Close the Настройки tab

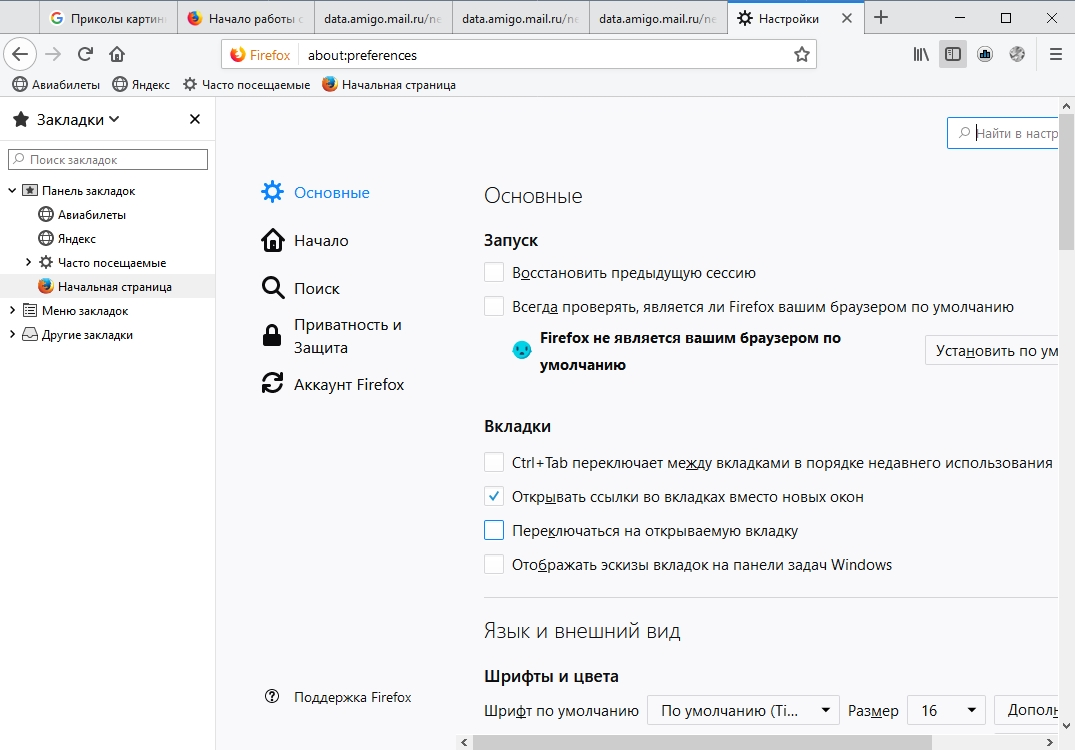tap(847, 19)
